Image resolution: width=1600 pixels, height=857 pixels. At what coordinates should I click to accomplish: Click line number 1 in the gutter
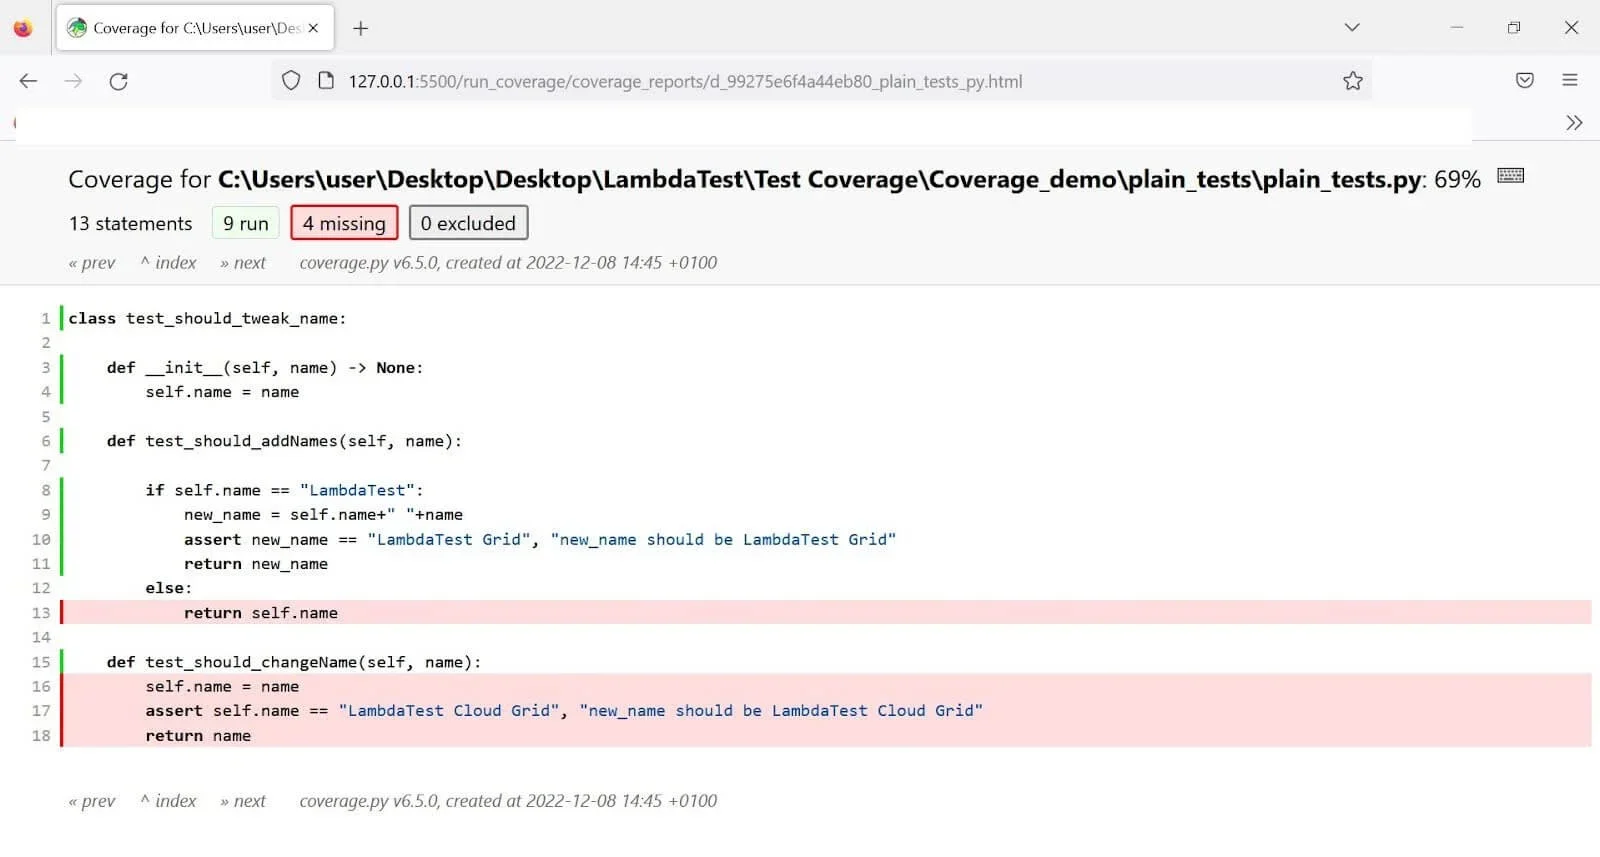pyautogui.click(x=45, y=318)
